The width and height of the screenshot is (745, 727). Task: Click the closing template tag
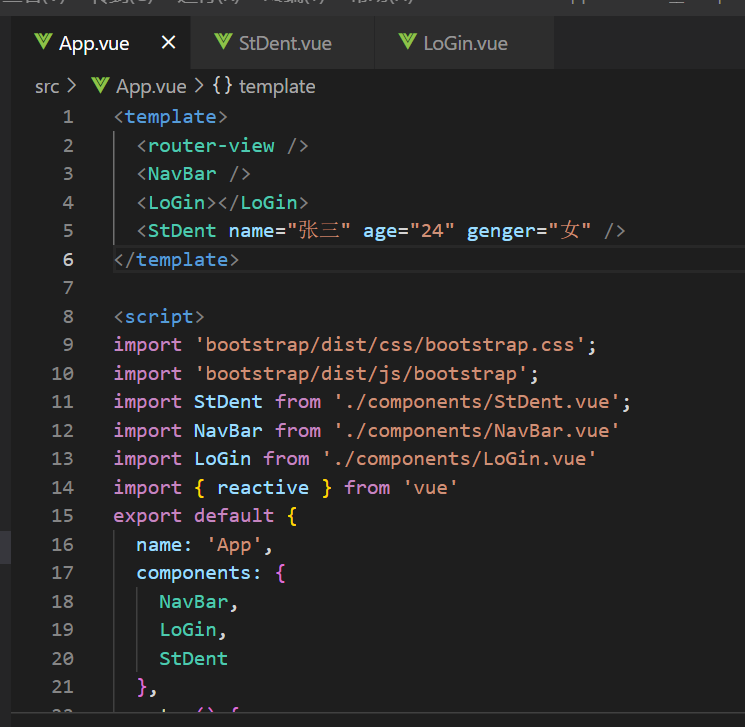[176, 260]
